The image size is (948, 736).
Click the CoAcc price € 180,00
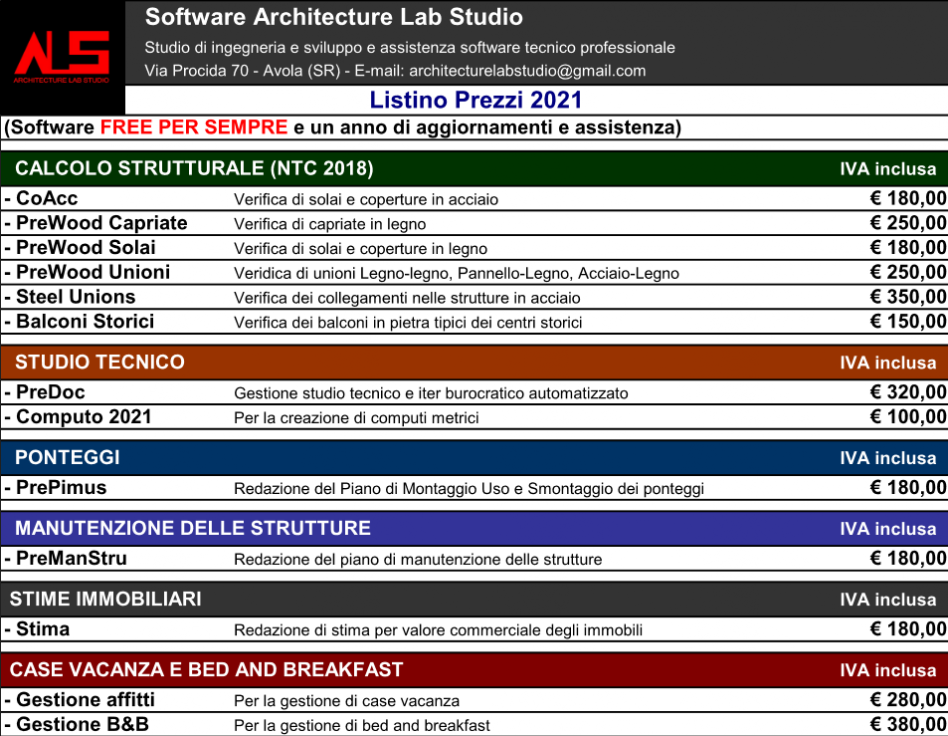click(908, 198)
